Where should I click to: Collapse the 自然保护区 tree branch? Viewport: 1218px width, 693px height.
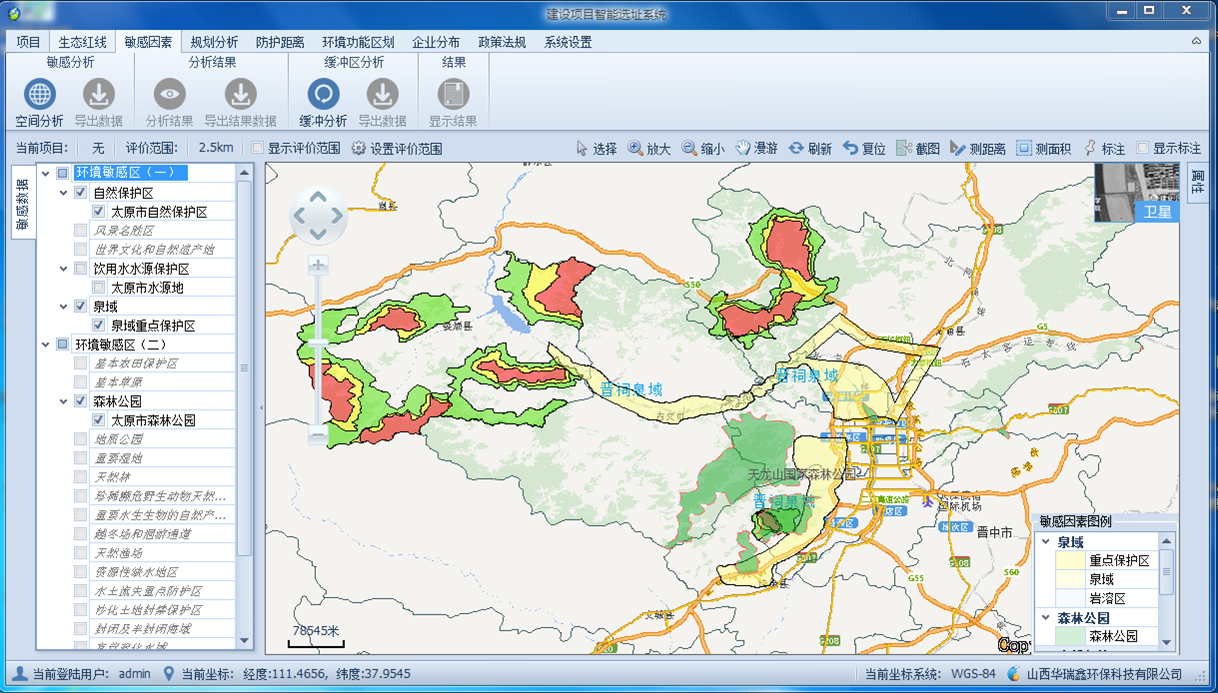(x=64, y=193)
